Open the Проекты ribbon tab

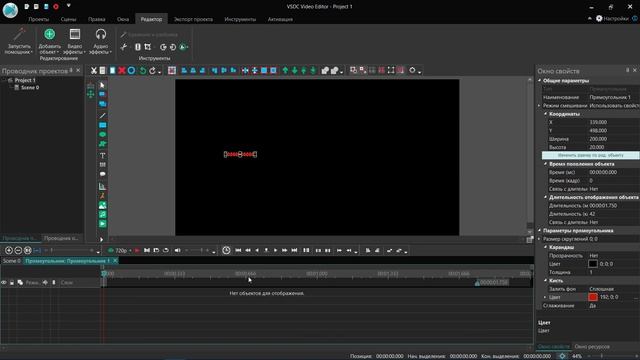[x=39, y=19]
